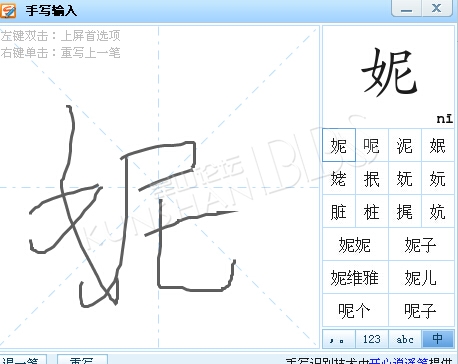The height and width of the screenshot is (364, 458).
Task: Pick candidate character 妔
Action: click(x=438, y=211)
